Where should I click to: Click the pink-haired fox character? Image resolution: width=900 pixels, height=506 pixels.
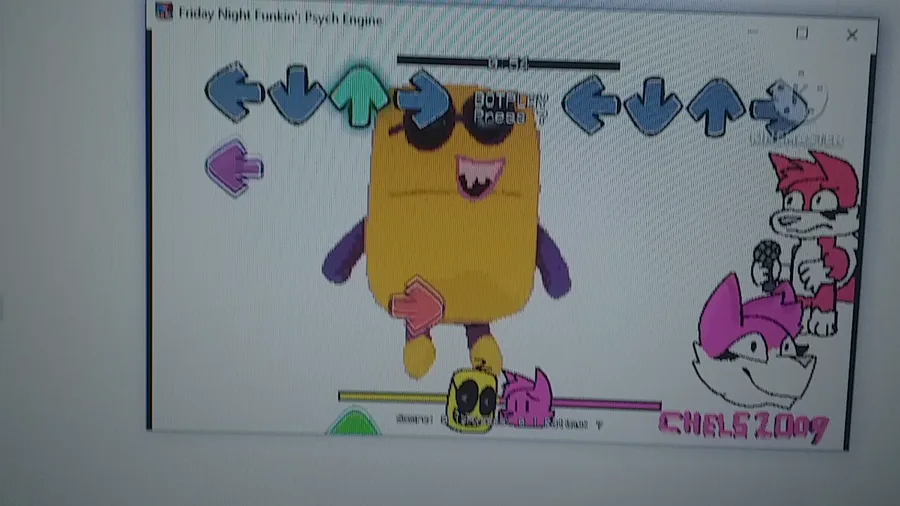pos(753,341)
